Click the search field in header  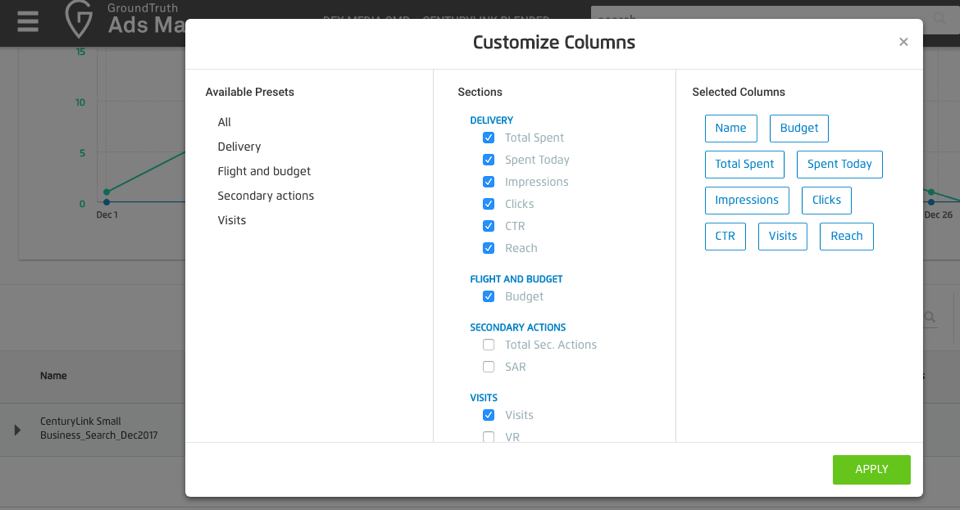coord(760,18)
